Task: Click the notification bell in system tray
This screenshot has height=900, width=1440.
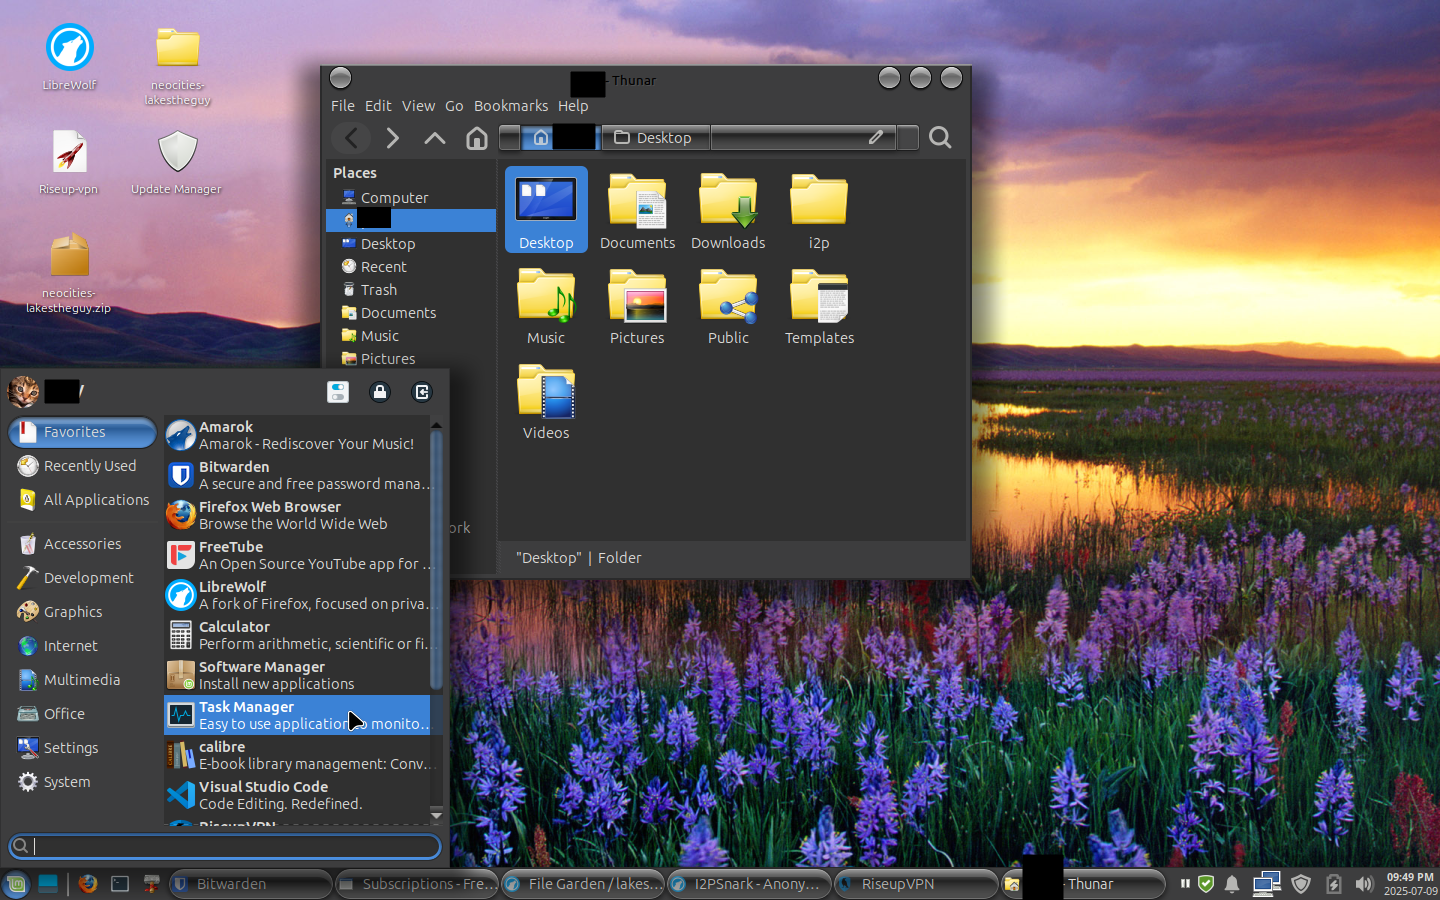Action: [1232, 884]
